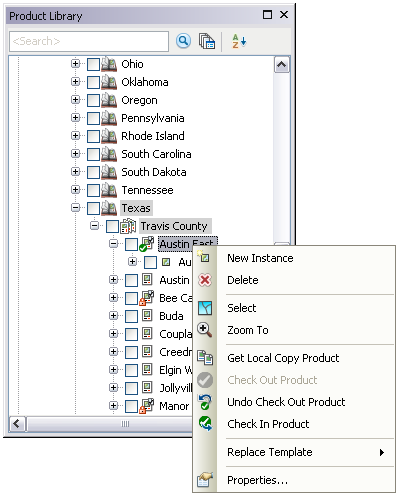Image resolution: width=397 pixels, height=496 pixels.
Task: Choose Zoom To menu entry
Action: point(294,330)
